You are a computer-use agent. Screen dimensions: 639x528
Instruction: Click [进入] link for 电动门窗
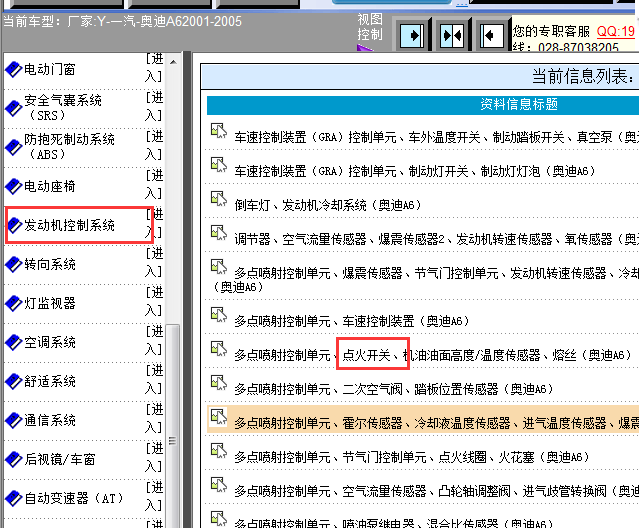tap(154, 68)
